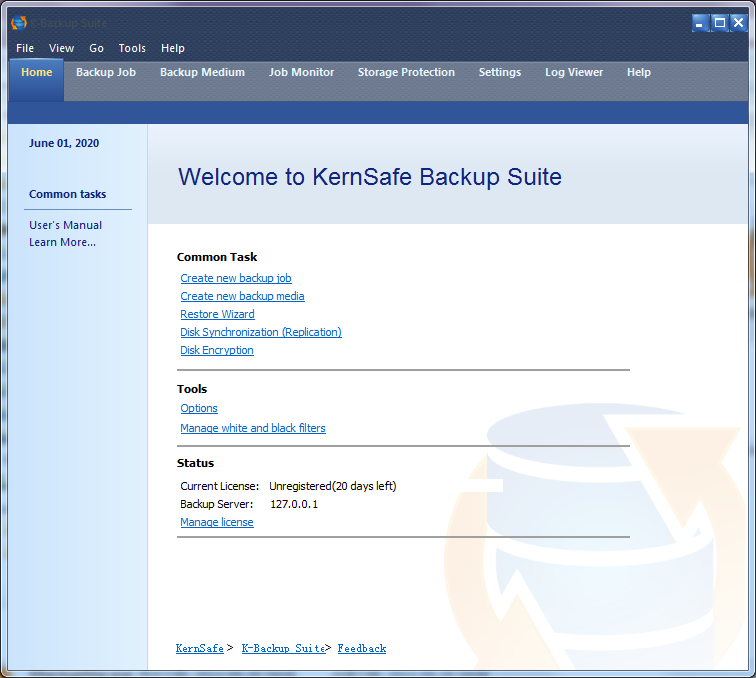Viewport: 756px width, 678px height.
Task: Open Disk Synchronization (Replication)
Action: (261, 332)
